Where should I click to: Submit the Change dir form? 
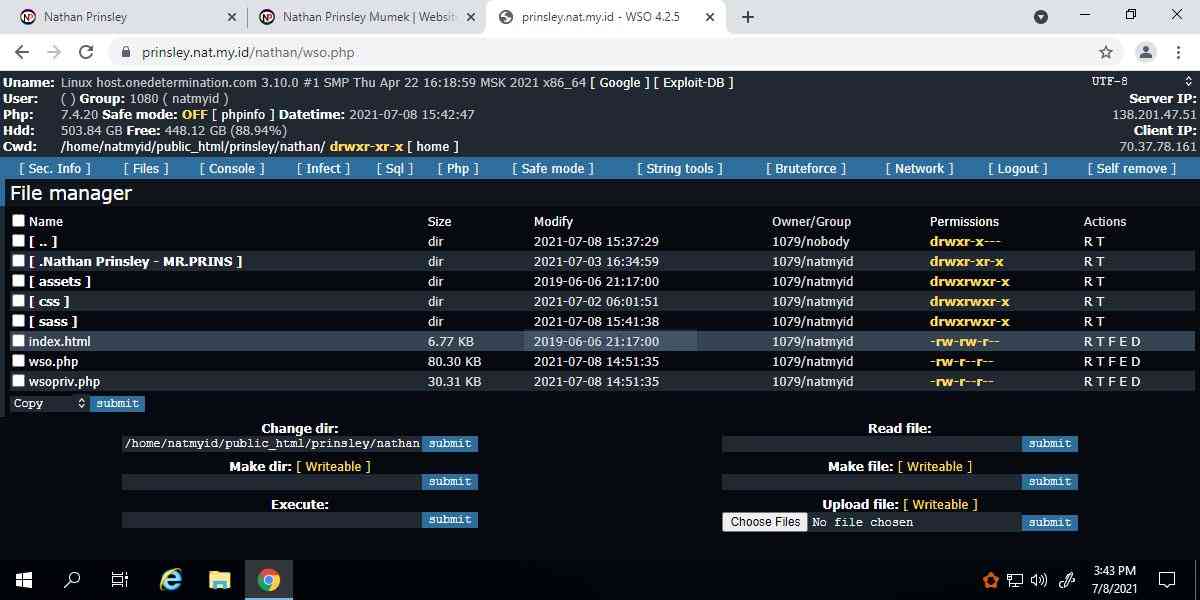point(450,443)
